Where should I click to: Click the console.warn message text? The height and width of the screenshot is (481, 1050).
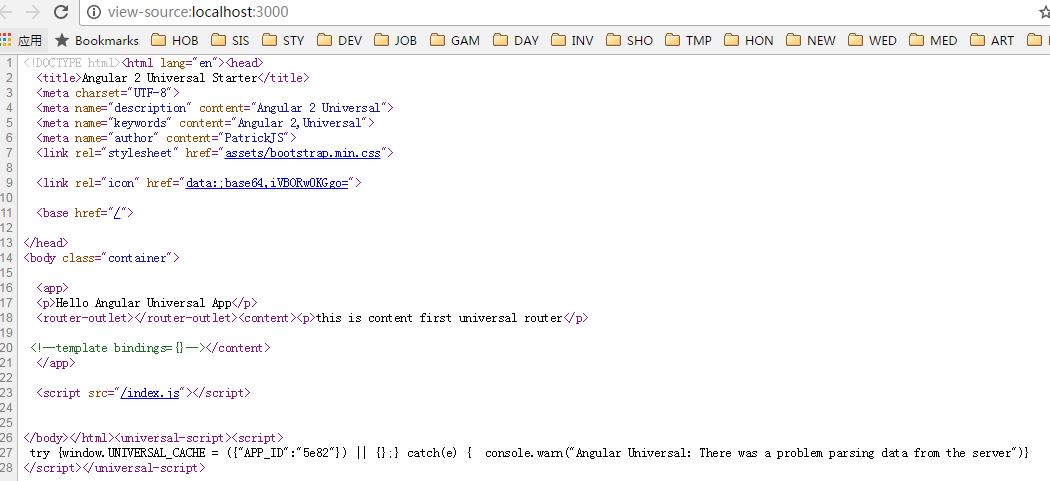(793, 454)
